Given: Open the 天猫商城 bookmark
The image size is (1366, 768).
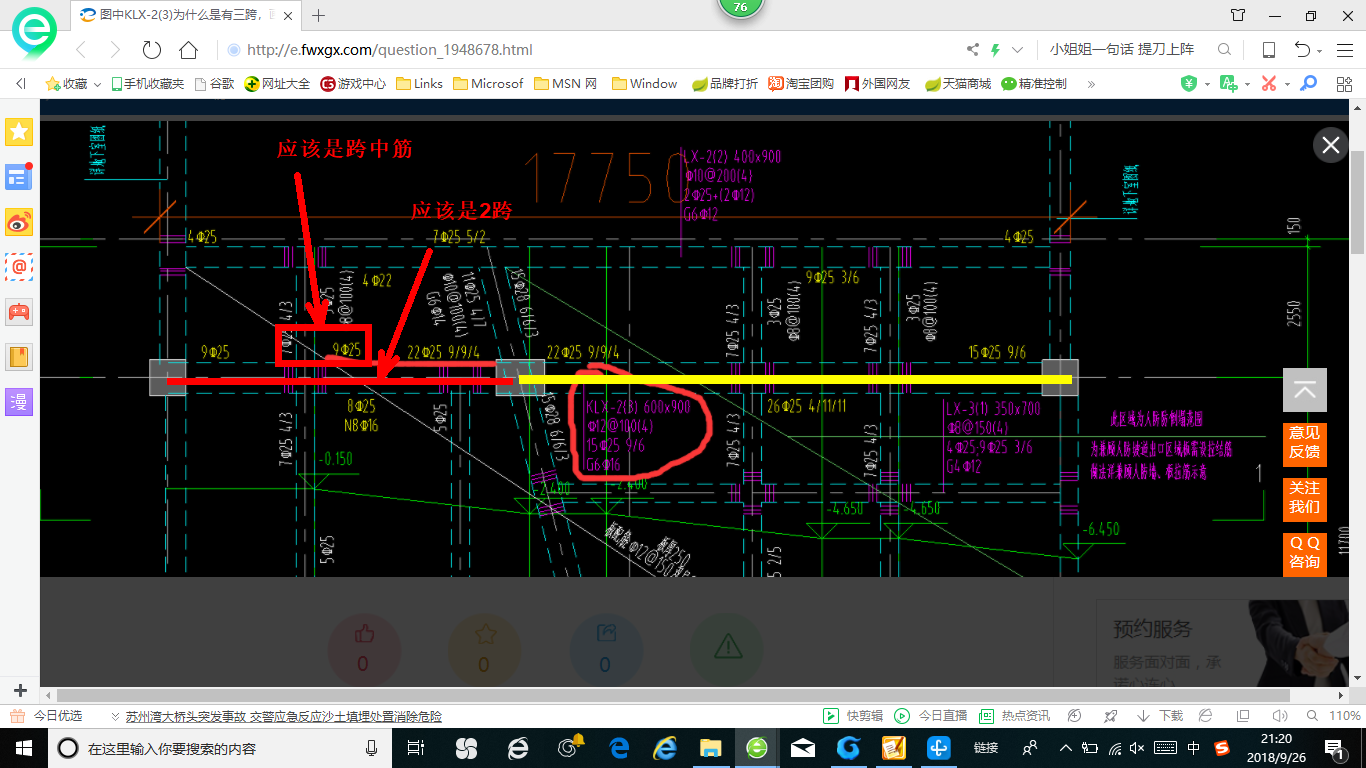Looking at the screenshot, I should (957, 84).
